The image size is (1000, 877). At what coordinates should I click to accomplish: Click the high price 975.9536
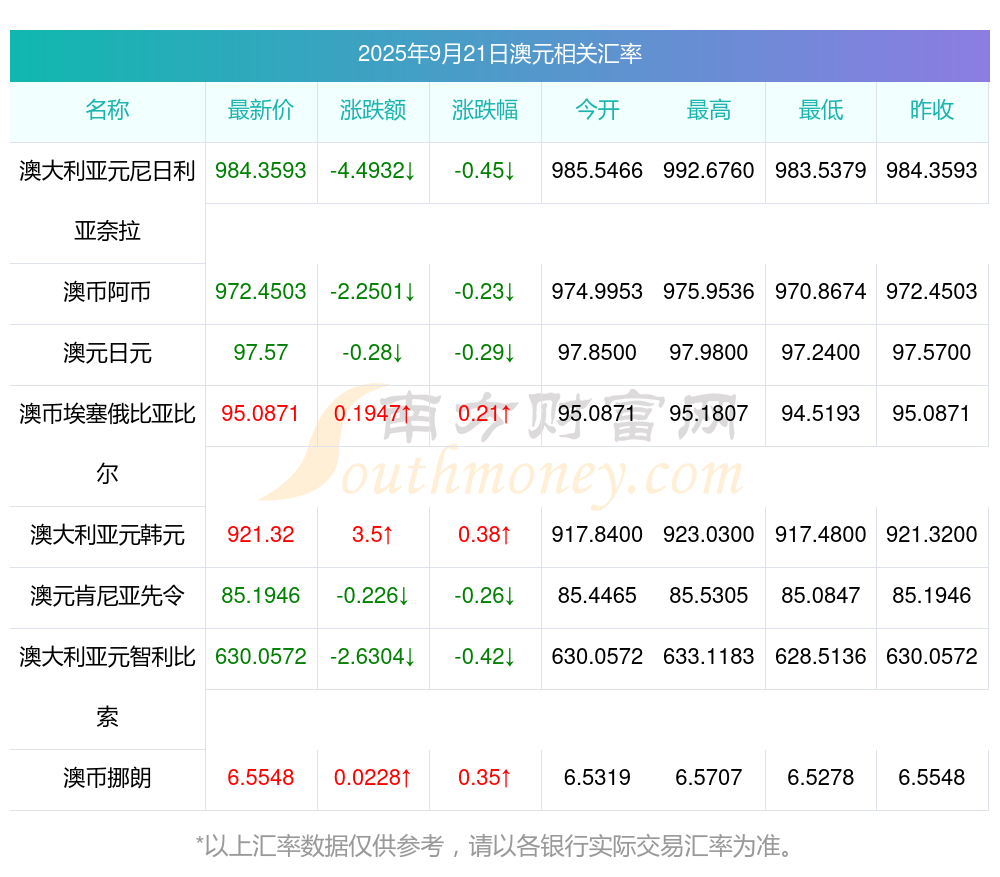pos(709,291)
